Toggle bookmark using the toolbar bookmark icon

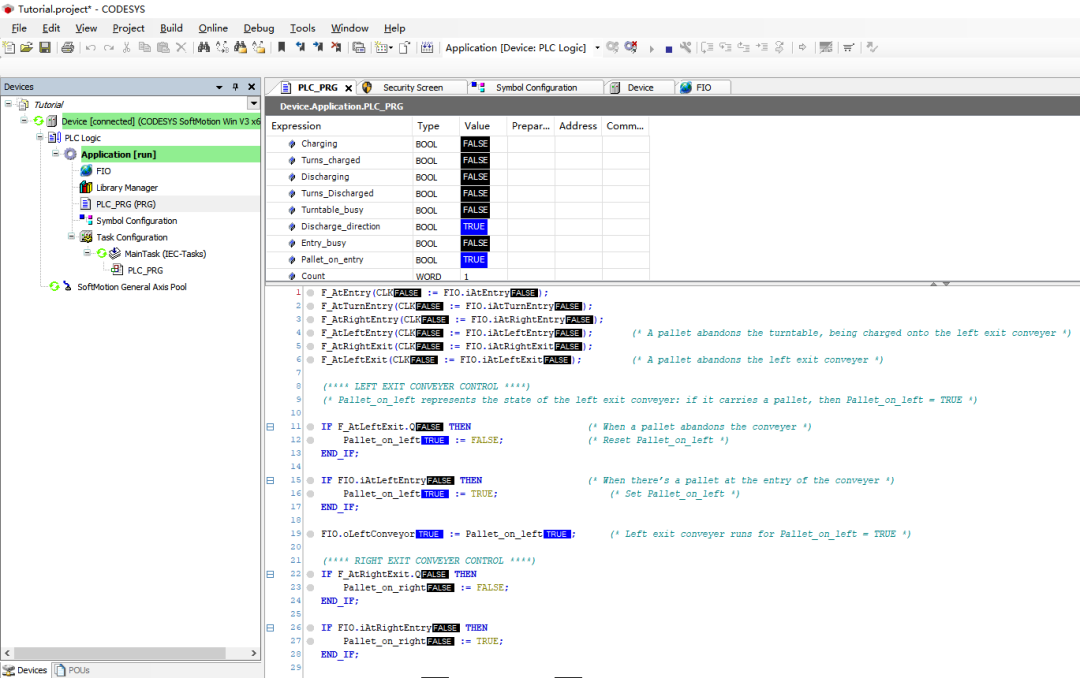tap(282, 47)
